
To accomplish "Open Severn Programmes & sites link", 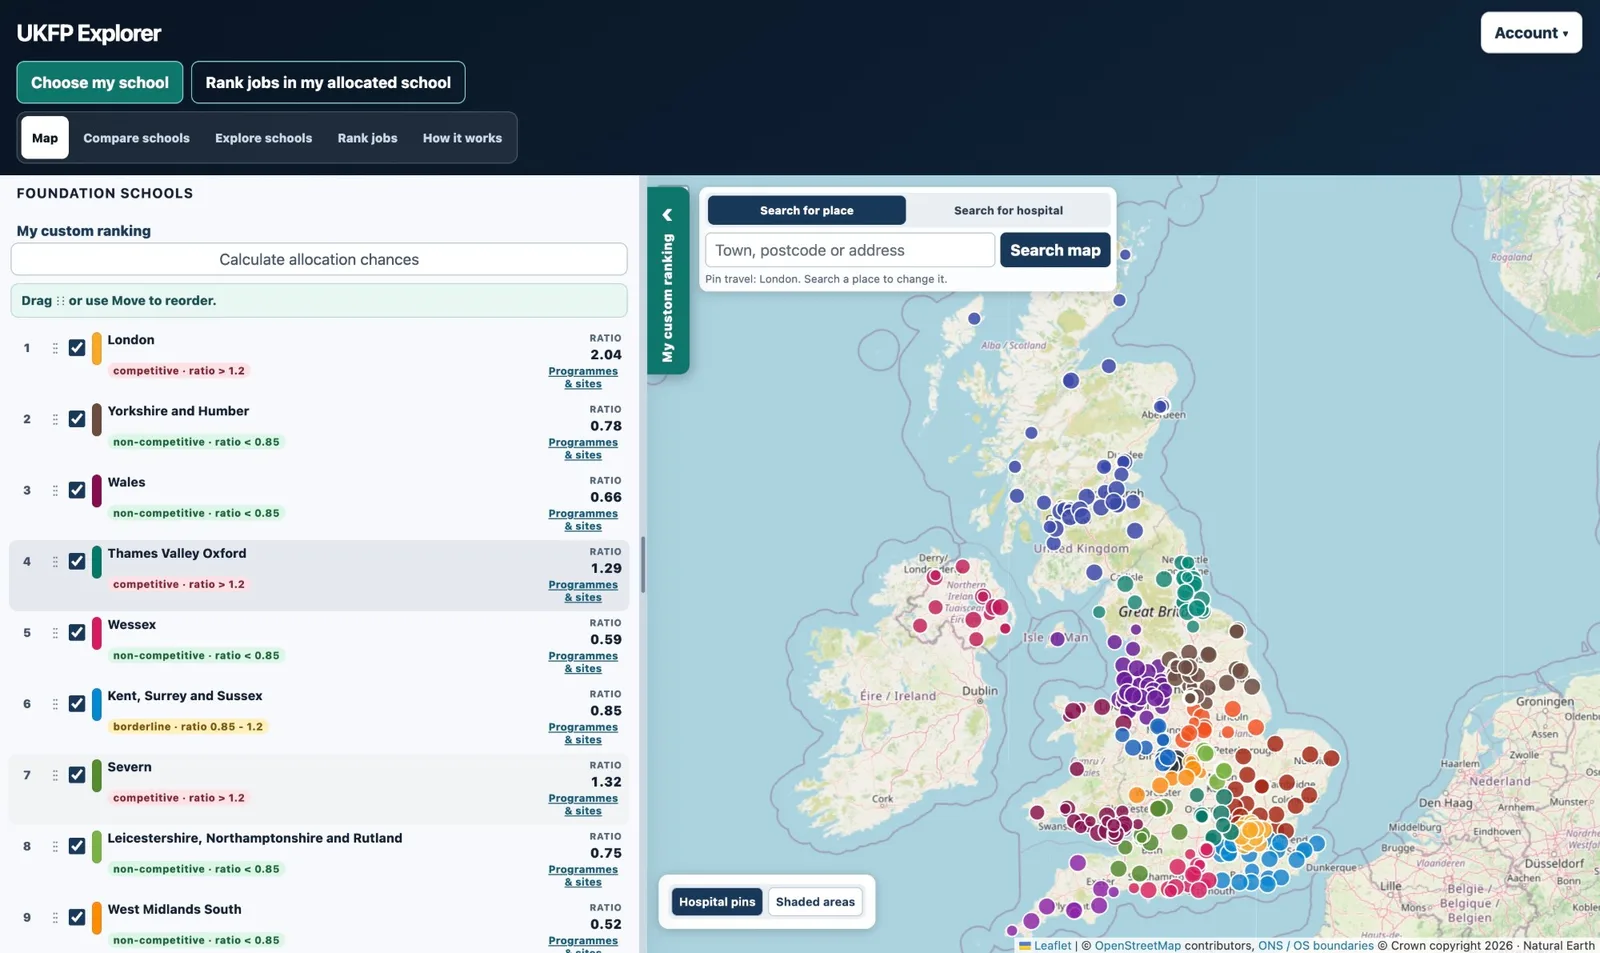I will tap(583, 804).
